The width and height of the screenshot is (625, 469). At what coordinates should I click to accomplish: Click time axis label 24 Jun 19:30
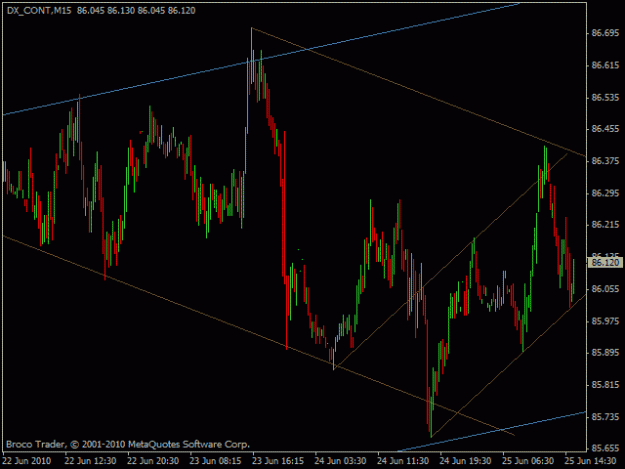[465, 461]
